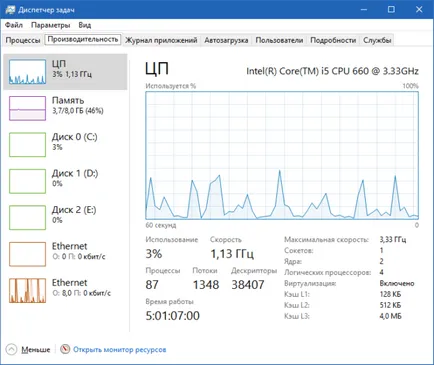Open the Параметры menu
This screenshot has width=434, height=365.
click(x=51, y=25)
